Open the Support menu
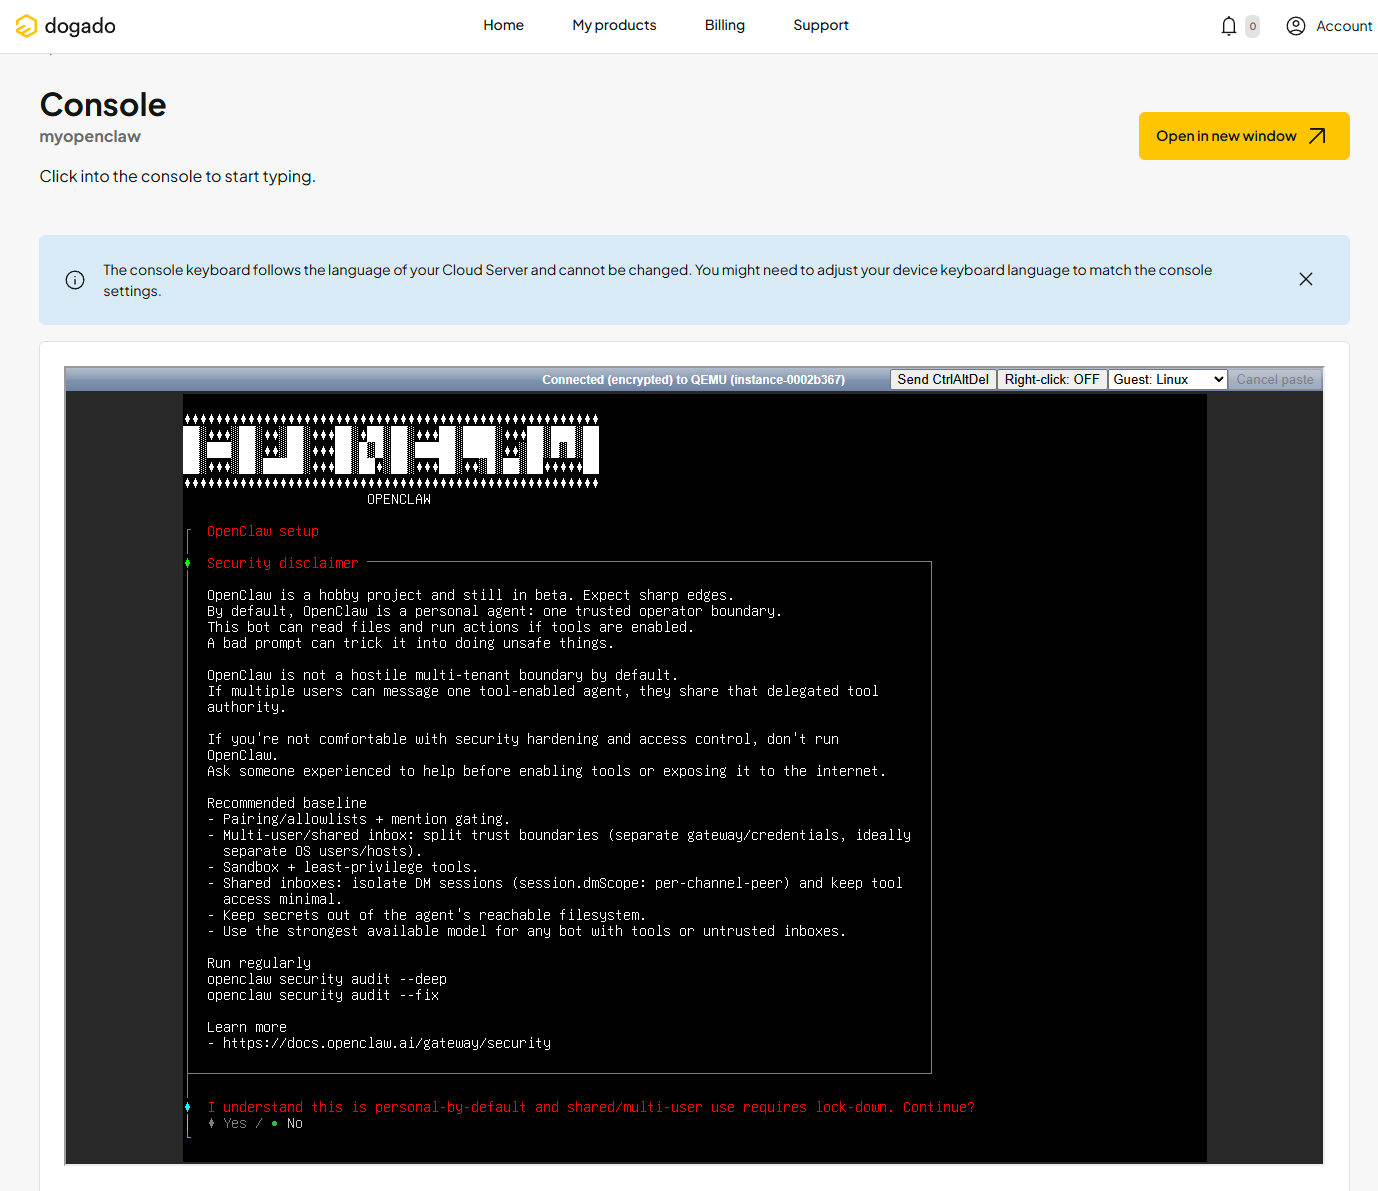1378x1191 pixels. coord(821,25)
